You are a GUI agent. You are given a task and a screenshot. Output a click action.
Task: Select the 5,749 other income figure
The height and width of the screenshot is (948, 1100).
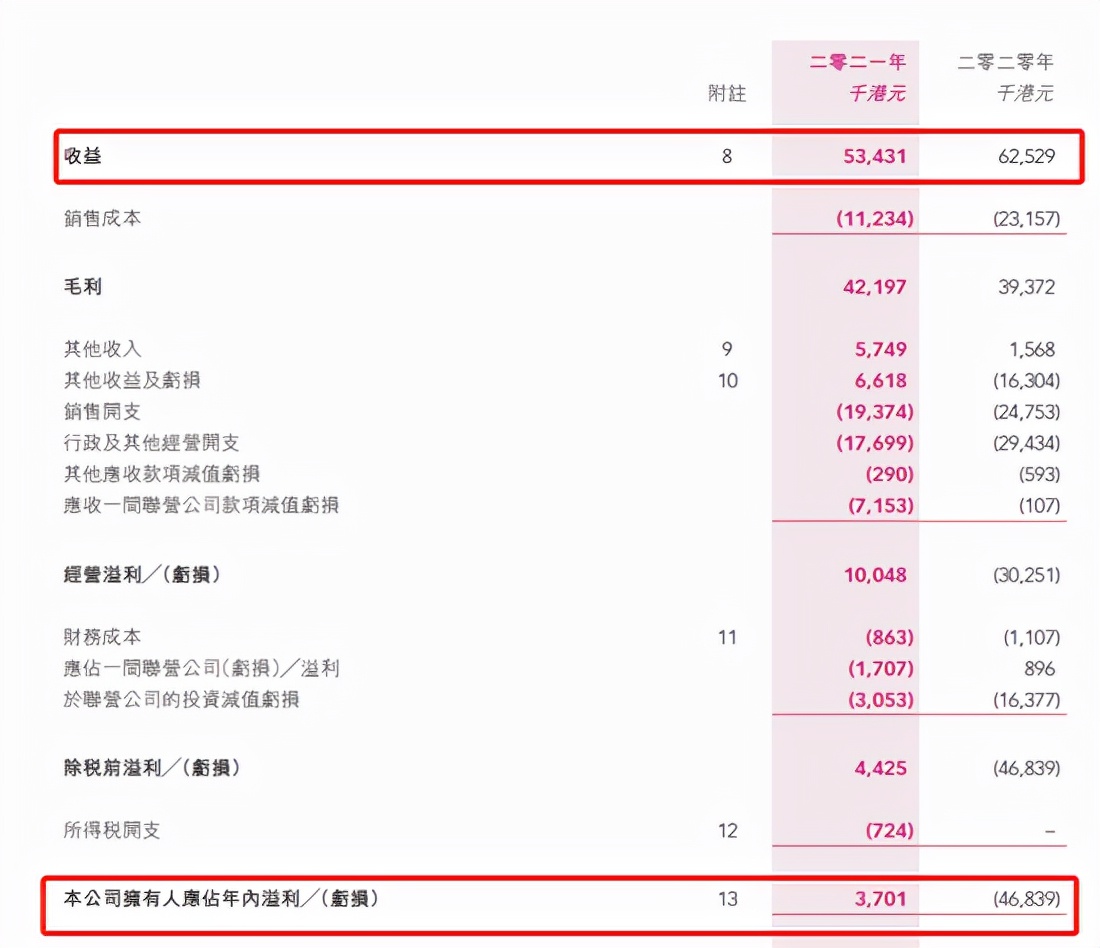[x=880, y=350]
